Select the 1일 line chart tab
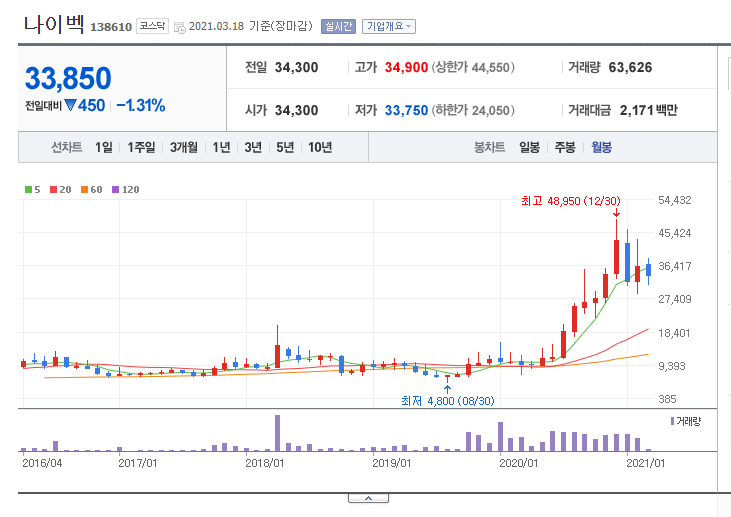The image size is (731, 517). tap(104, 147)
